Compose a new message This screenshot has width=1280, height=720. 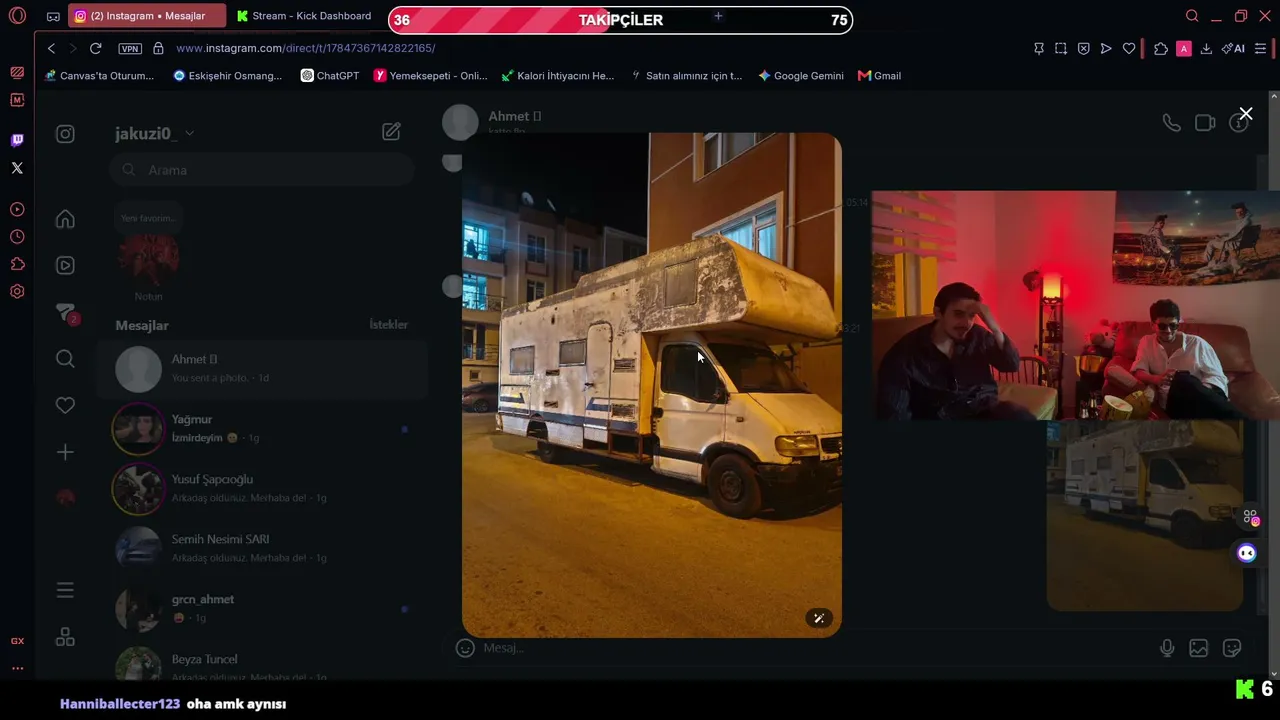(391, 131)
